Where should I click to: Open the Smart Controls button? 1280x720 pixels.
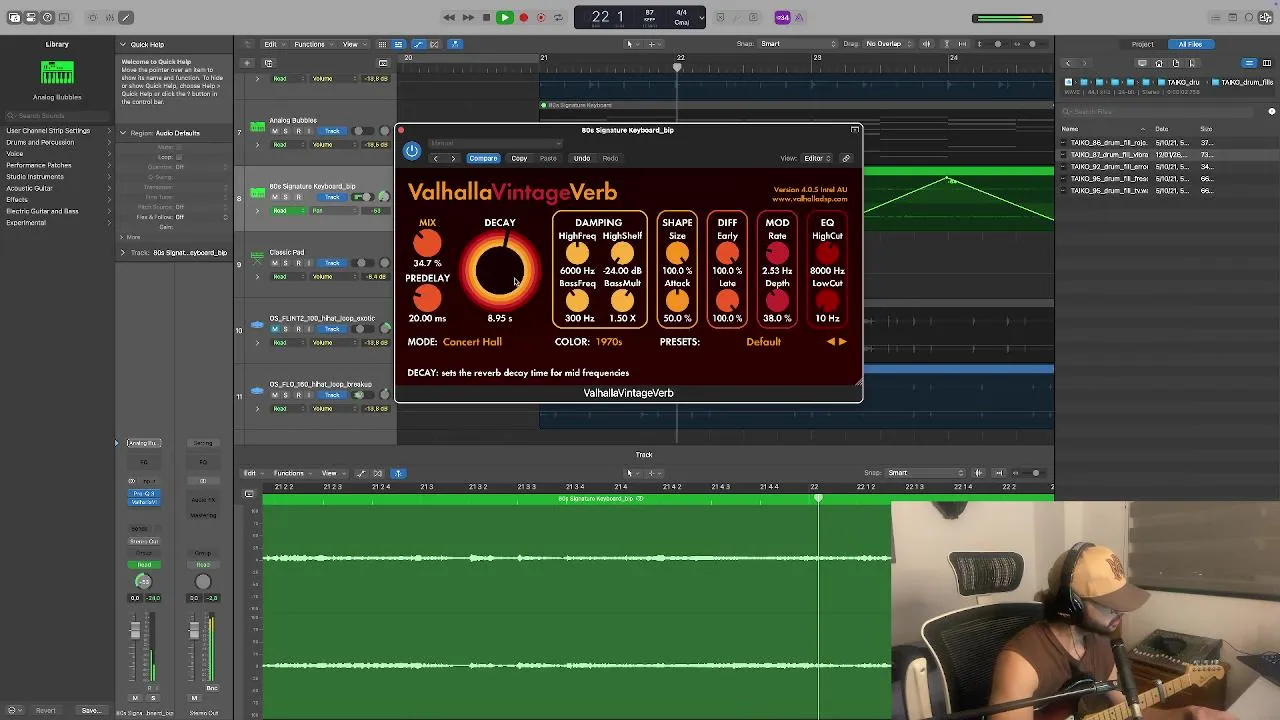pyautogui.click(x=93, y=17)
